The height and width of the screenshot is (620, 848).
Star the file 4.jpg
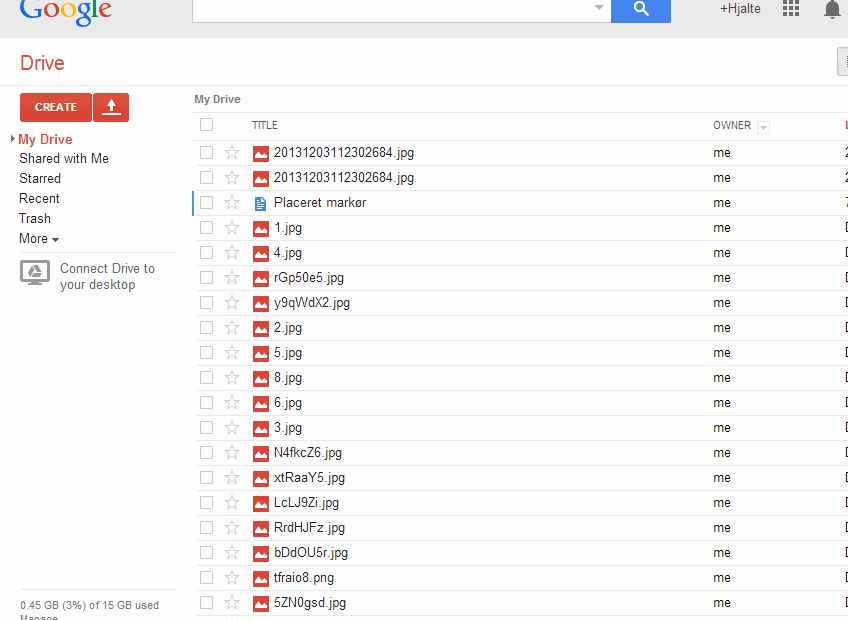click(x=232, y=252)
